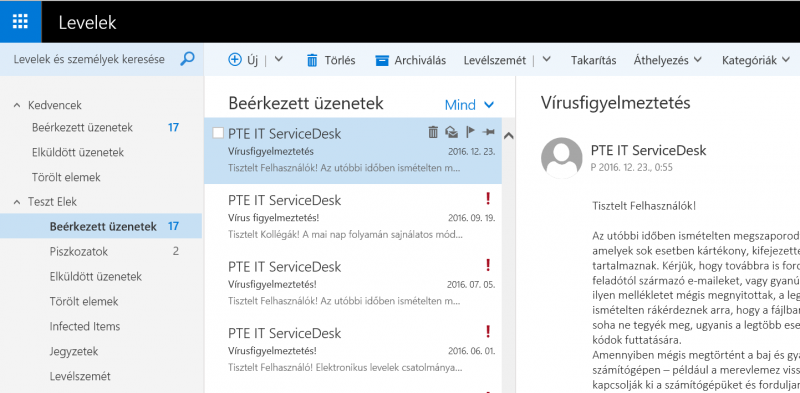Mark selected message as read envelope icon
The height and width of the screenshot is (393, 800).
pyautogui.click(x=451, y=133)
